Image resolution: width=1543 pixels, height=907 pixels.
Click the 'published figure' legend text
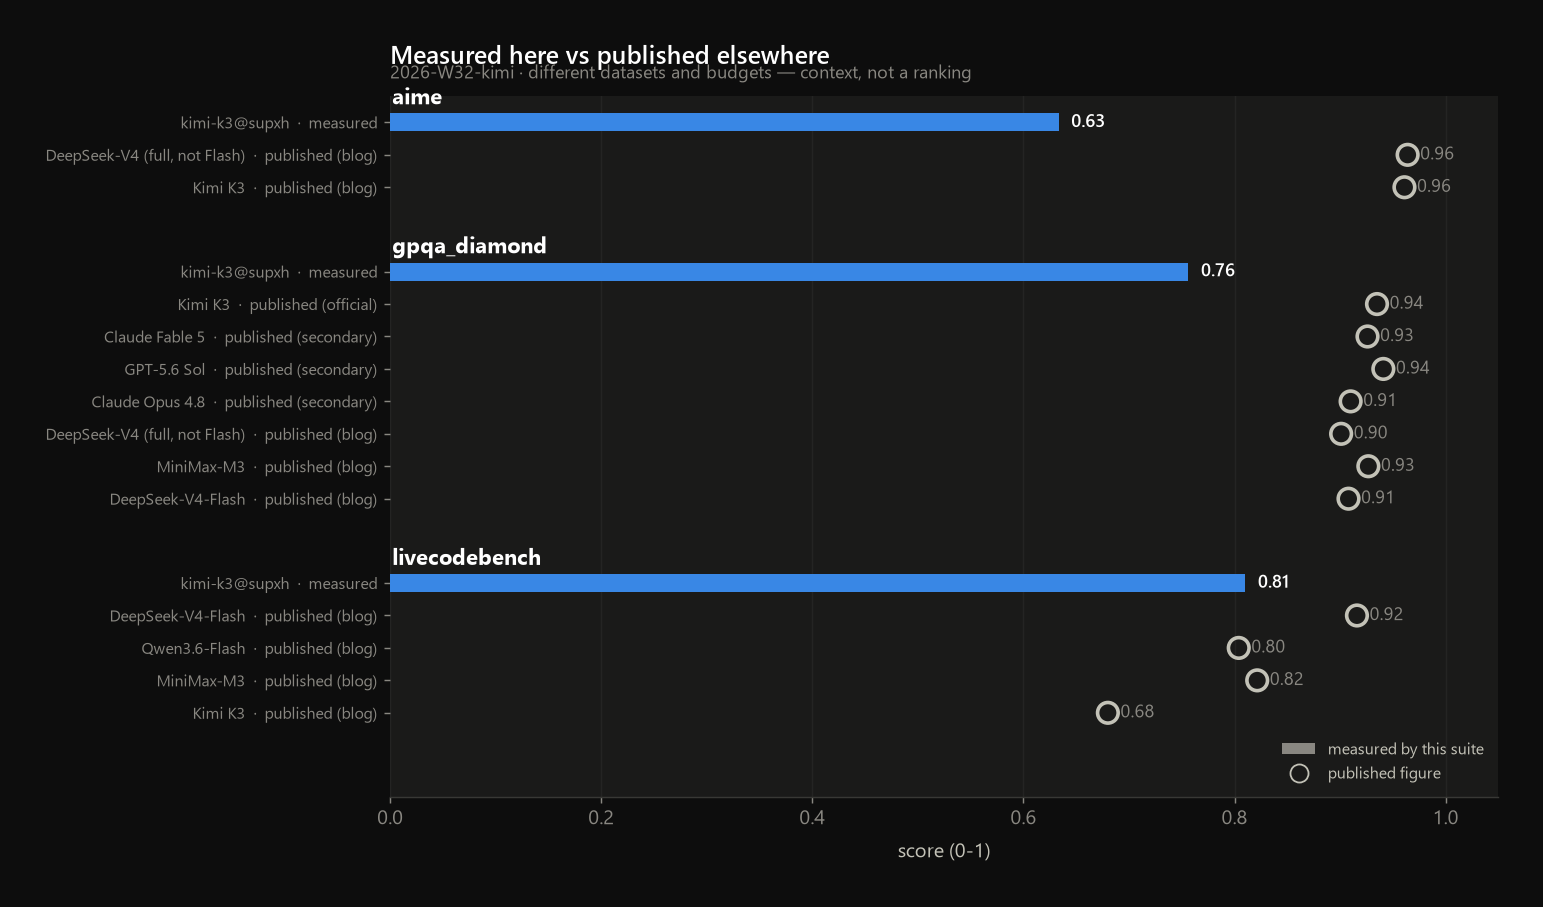click(x=1384, y=773)
